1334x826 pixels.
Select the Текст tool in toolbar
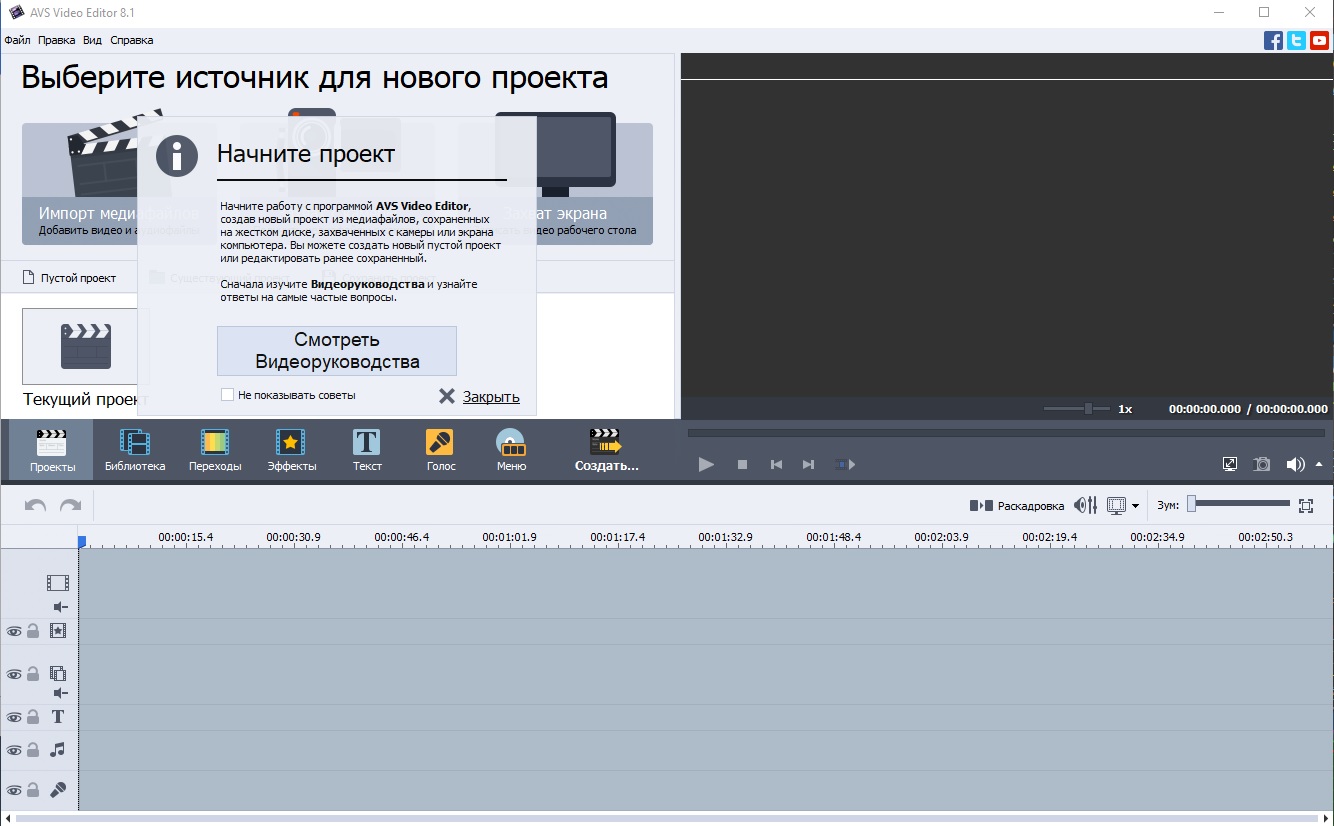coord(367,450)
